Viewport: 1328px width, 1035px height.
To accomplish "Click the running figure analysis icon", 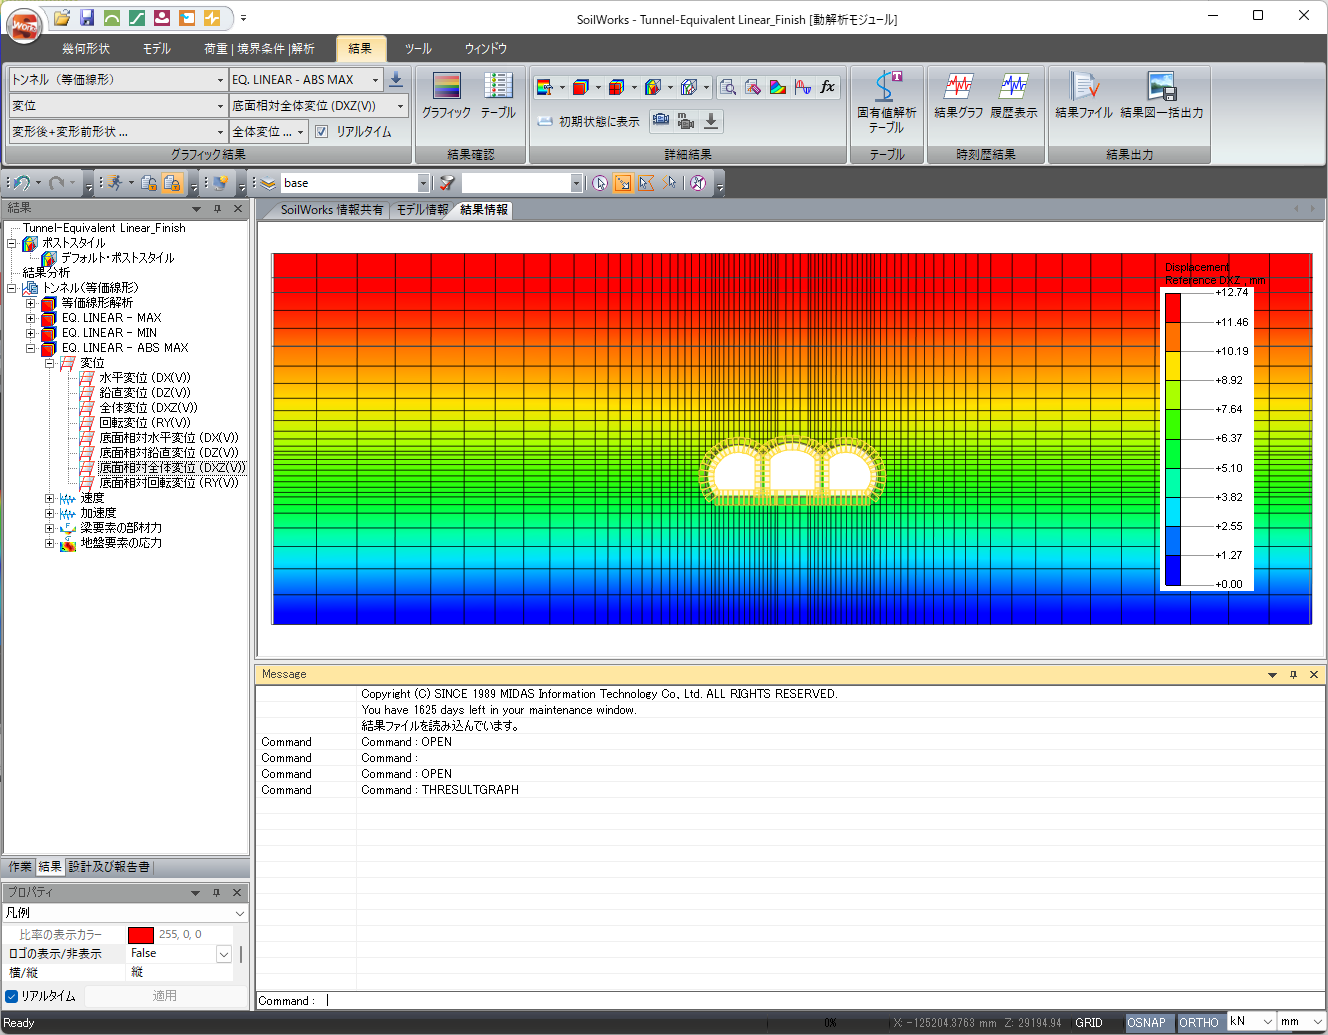I will [116, 183].
